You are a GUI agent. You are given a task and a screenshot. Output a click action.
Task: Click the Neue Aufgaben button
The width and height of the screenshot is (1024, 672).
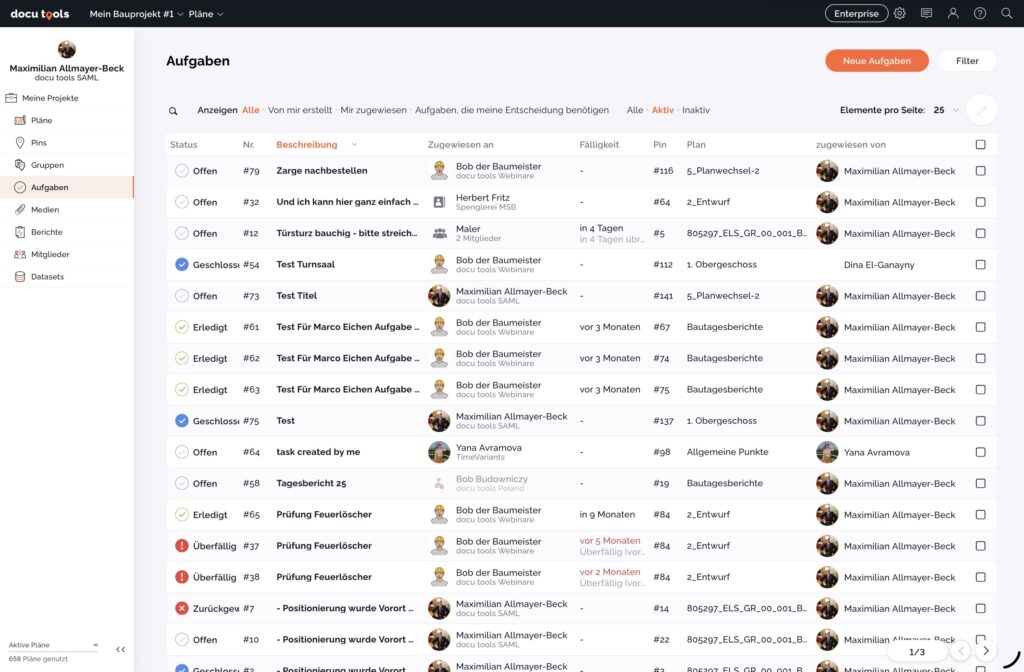coord(876,61)
